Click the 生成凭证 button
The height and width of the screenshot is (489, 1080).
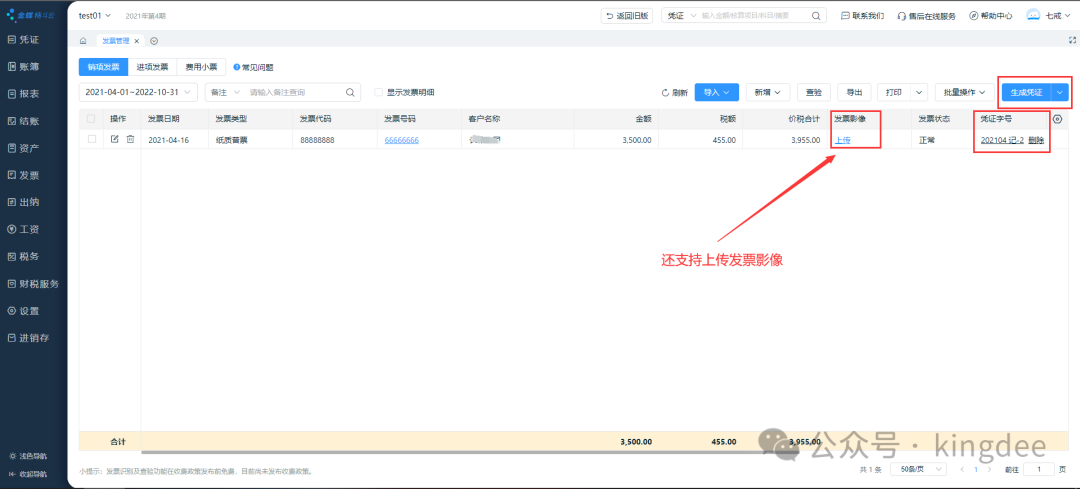point(1026,92)
